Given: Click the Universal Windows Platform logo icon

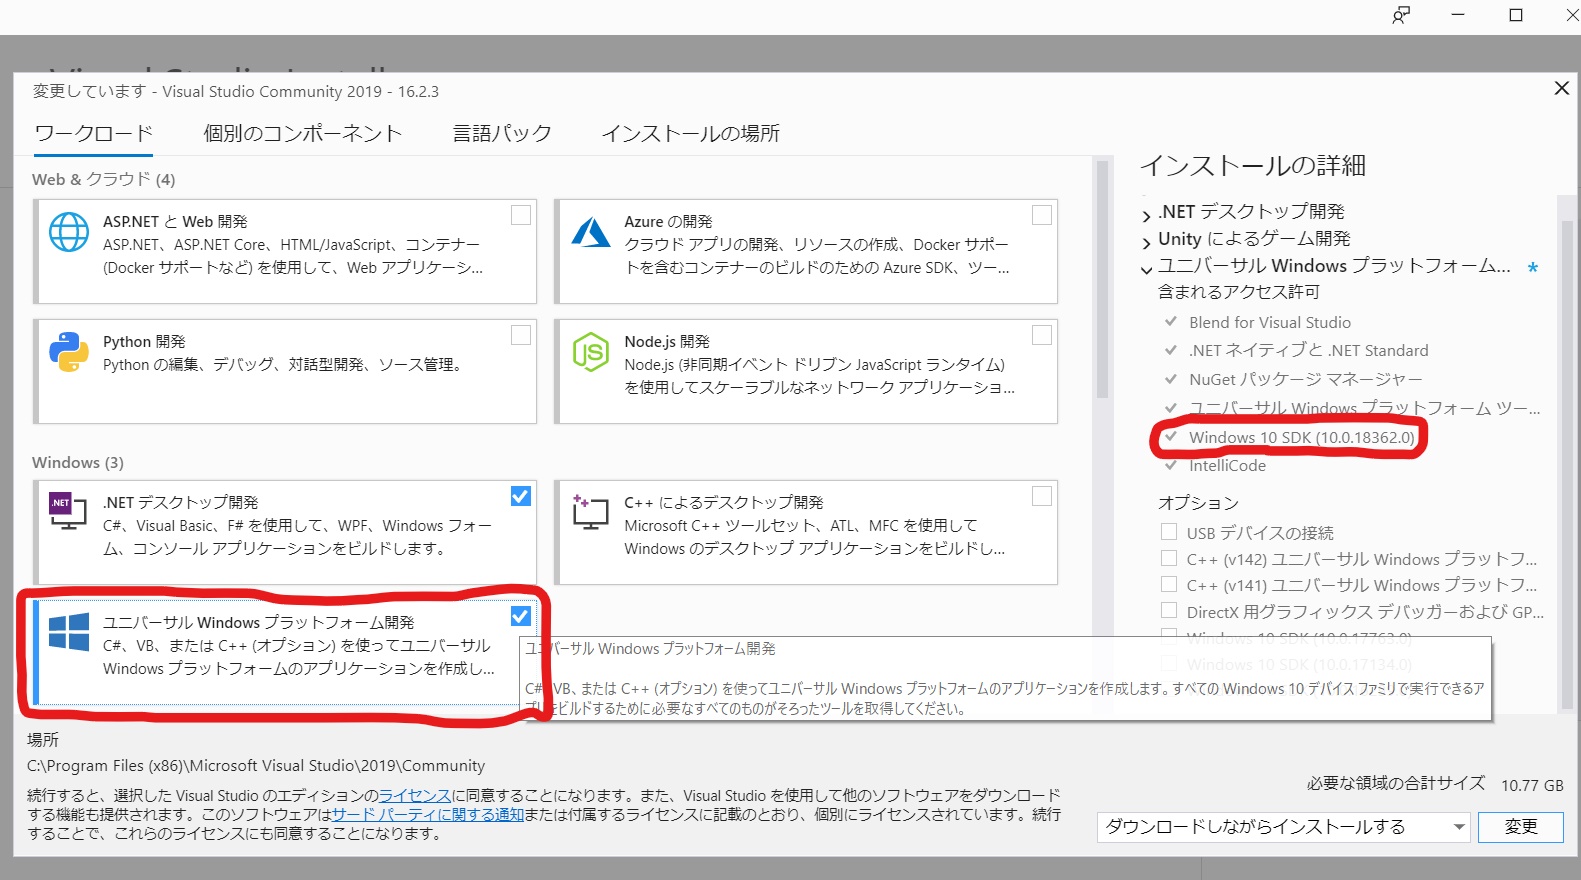Looking at the screenshot, I should click(x=69, y=632).
